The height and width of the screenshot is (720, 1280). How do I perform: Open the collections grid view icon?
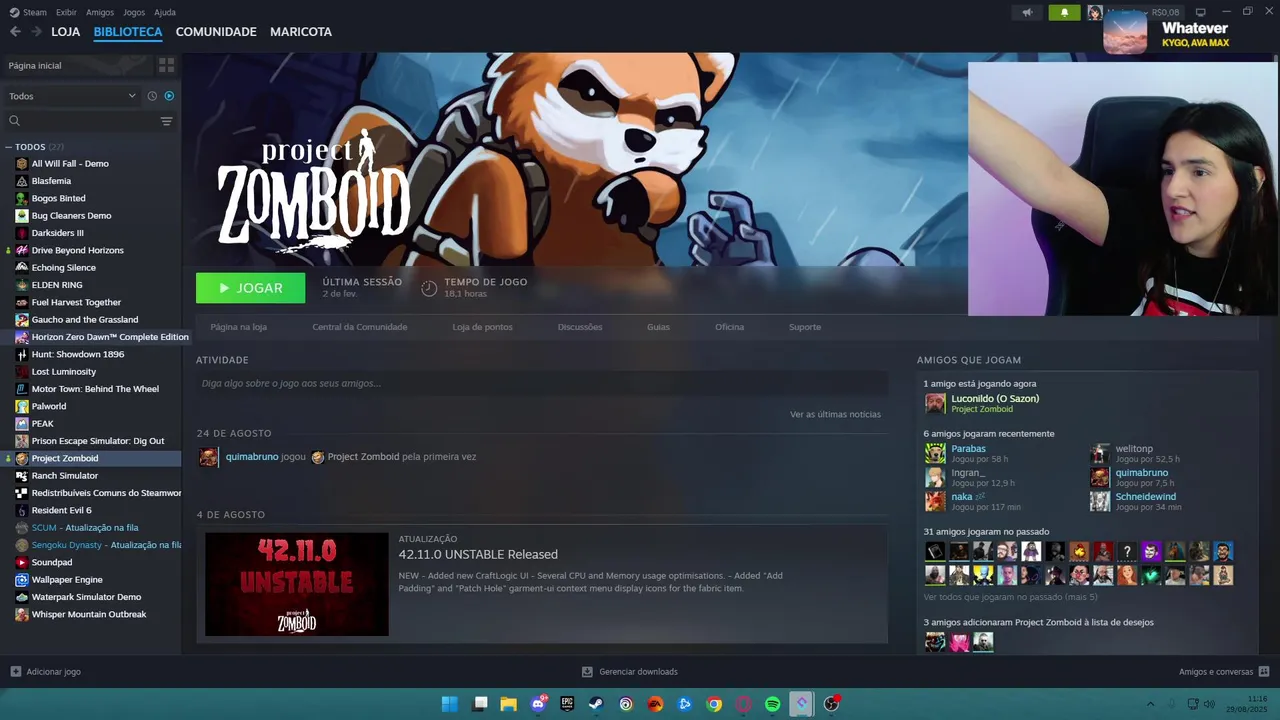tap(166, 65)
